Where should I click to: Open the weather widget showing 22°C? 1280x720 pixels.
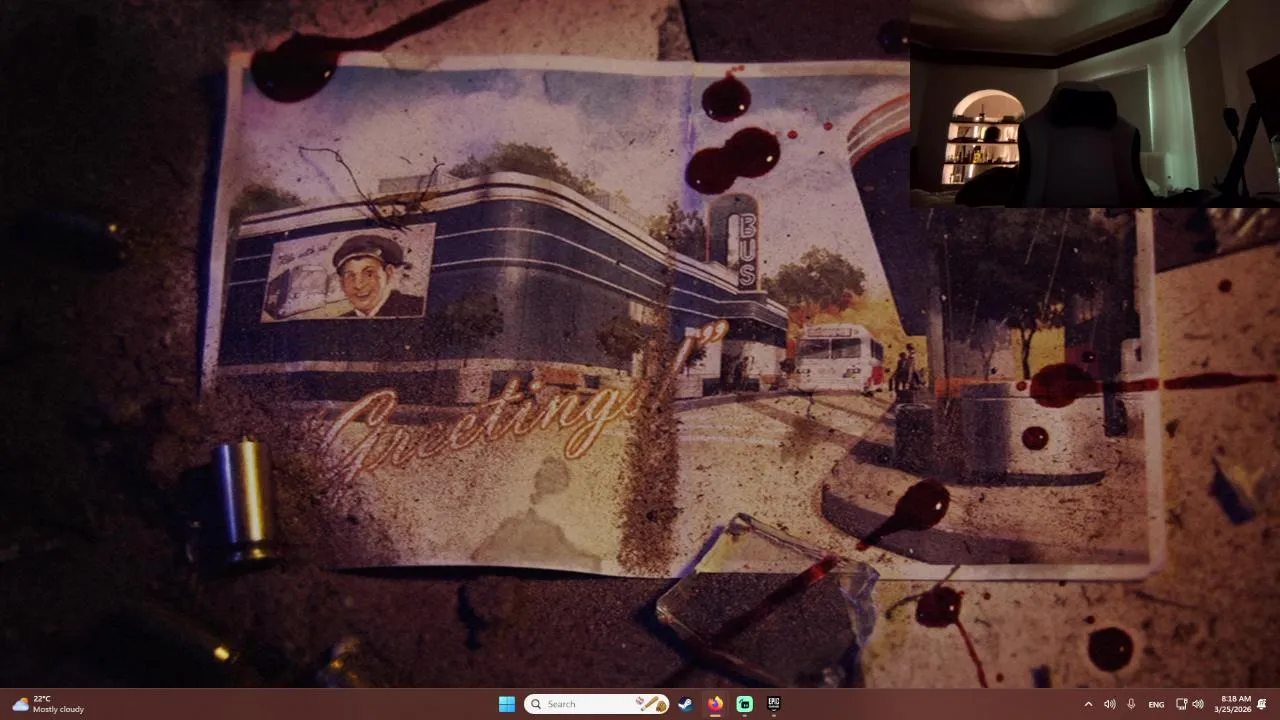pyautogui.click(x=47, y=704)
